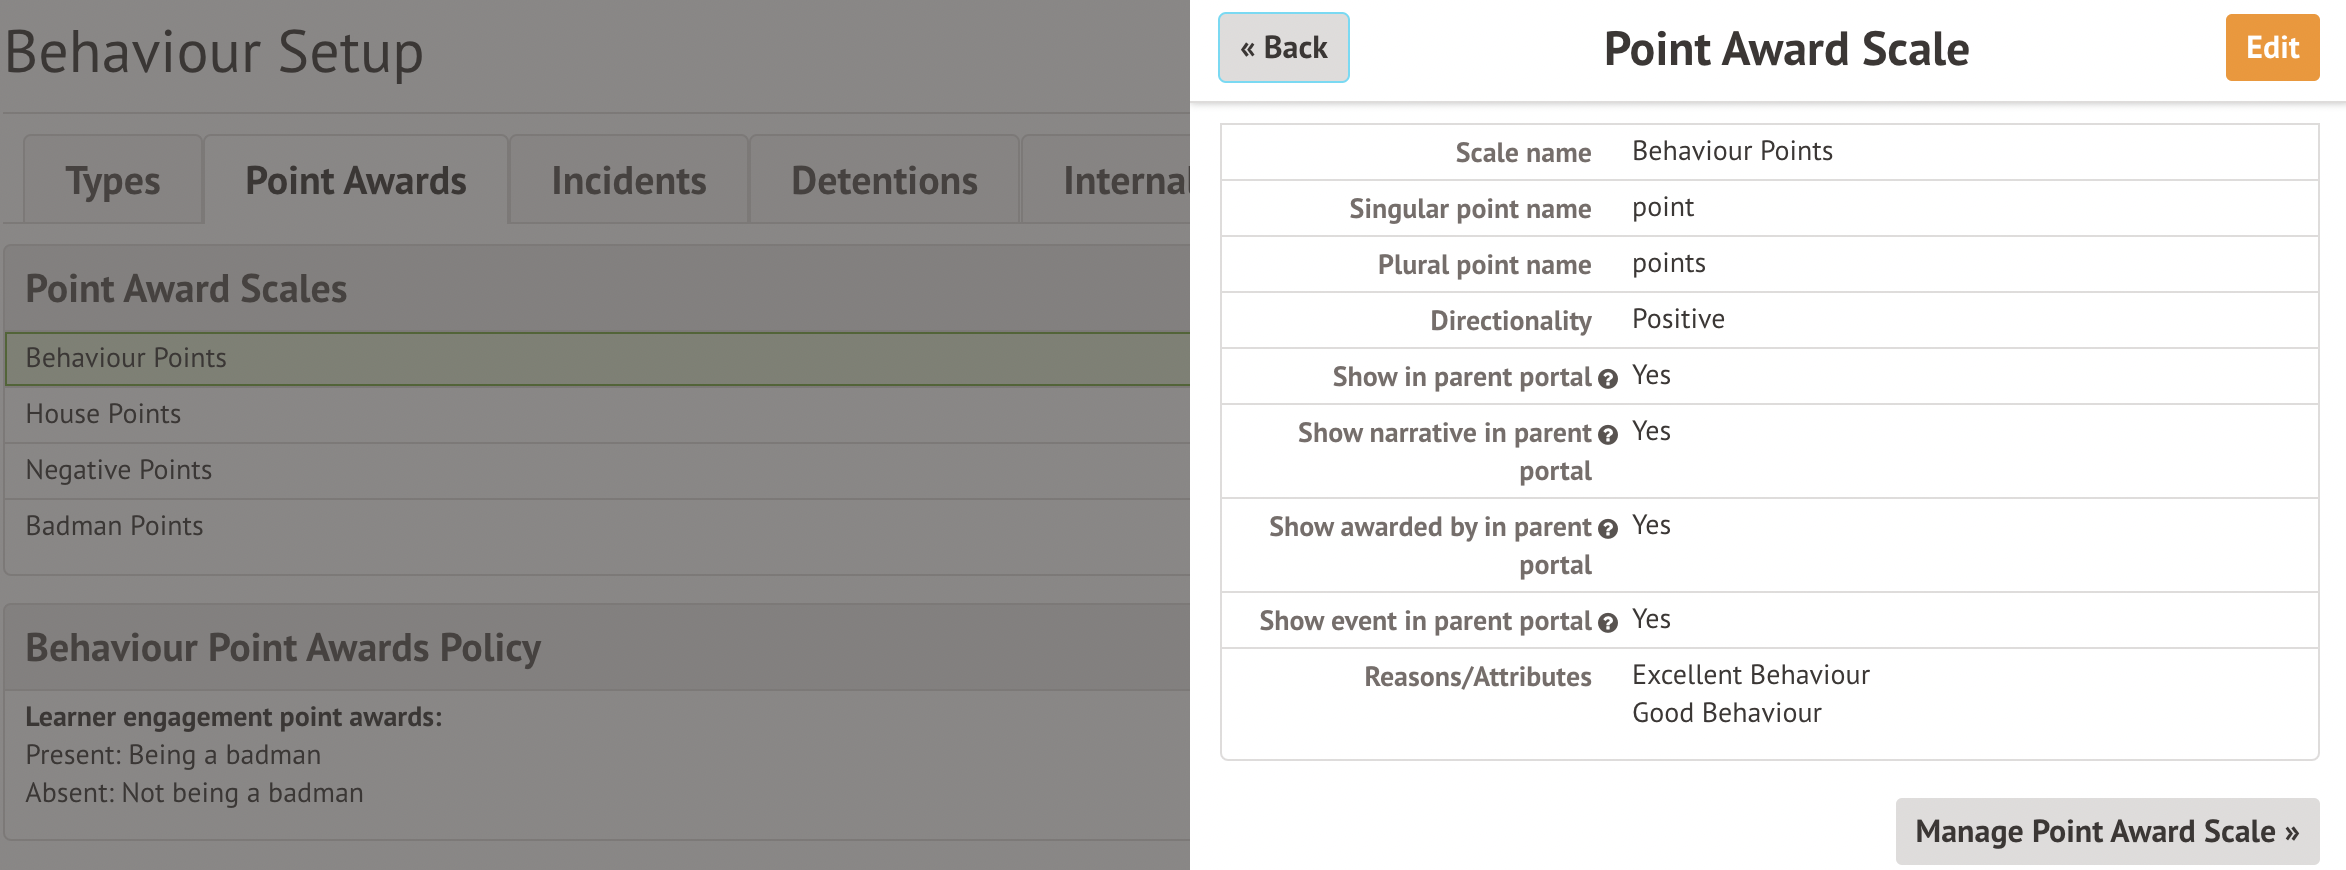Image resolution: width=2346 pixels, height=870 pixels.
Task: Open the partially visible Internal tab
Action: tap(1125, 181)
